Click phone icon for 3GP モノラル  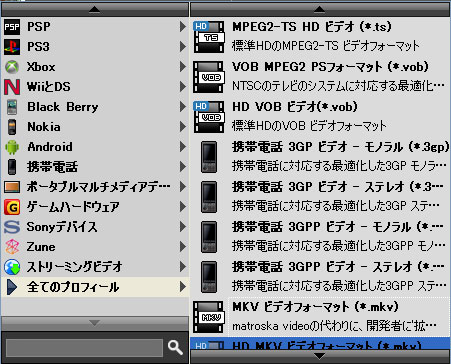[209, 157]
